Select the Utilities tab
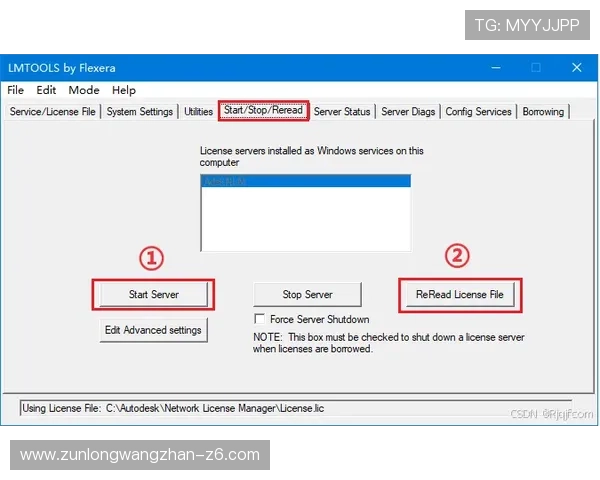Screen dimensions: 600x480 click(x=198, y=112)
